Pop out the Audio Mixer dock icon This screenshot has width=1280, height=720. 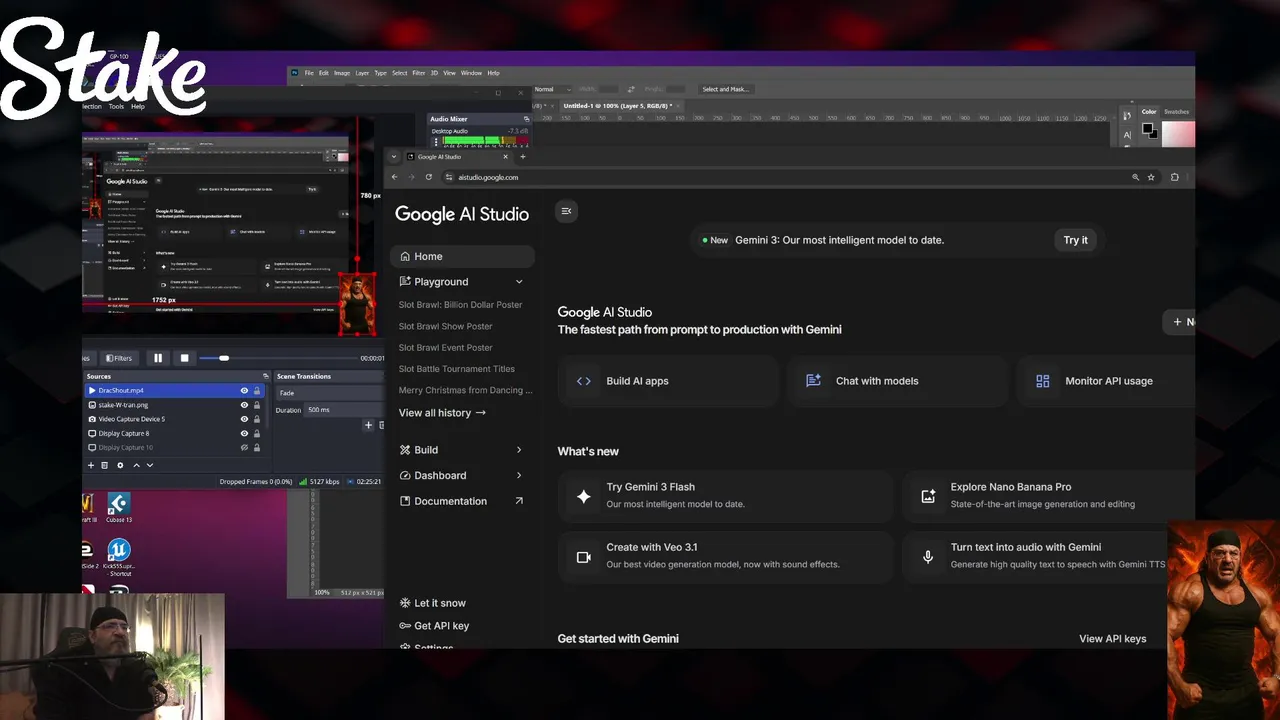pyautogui.click(x=526, y=119)
